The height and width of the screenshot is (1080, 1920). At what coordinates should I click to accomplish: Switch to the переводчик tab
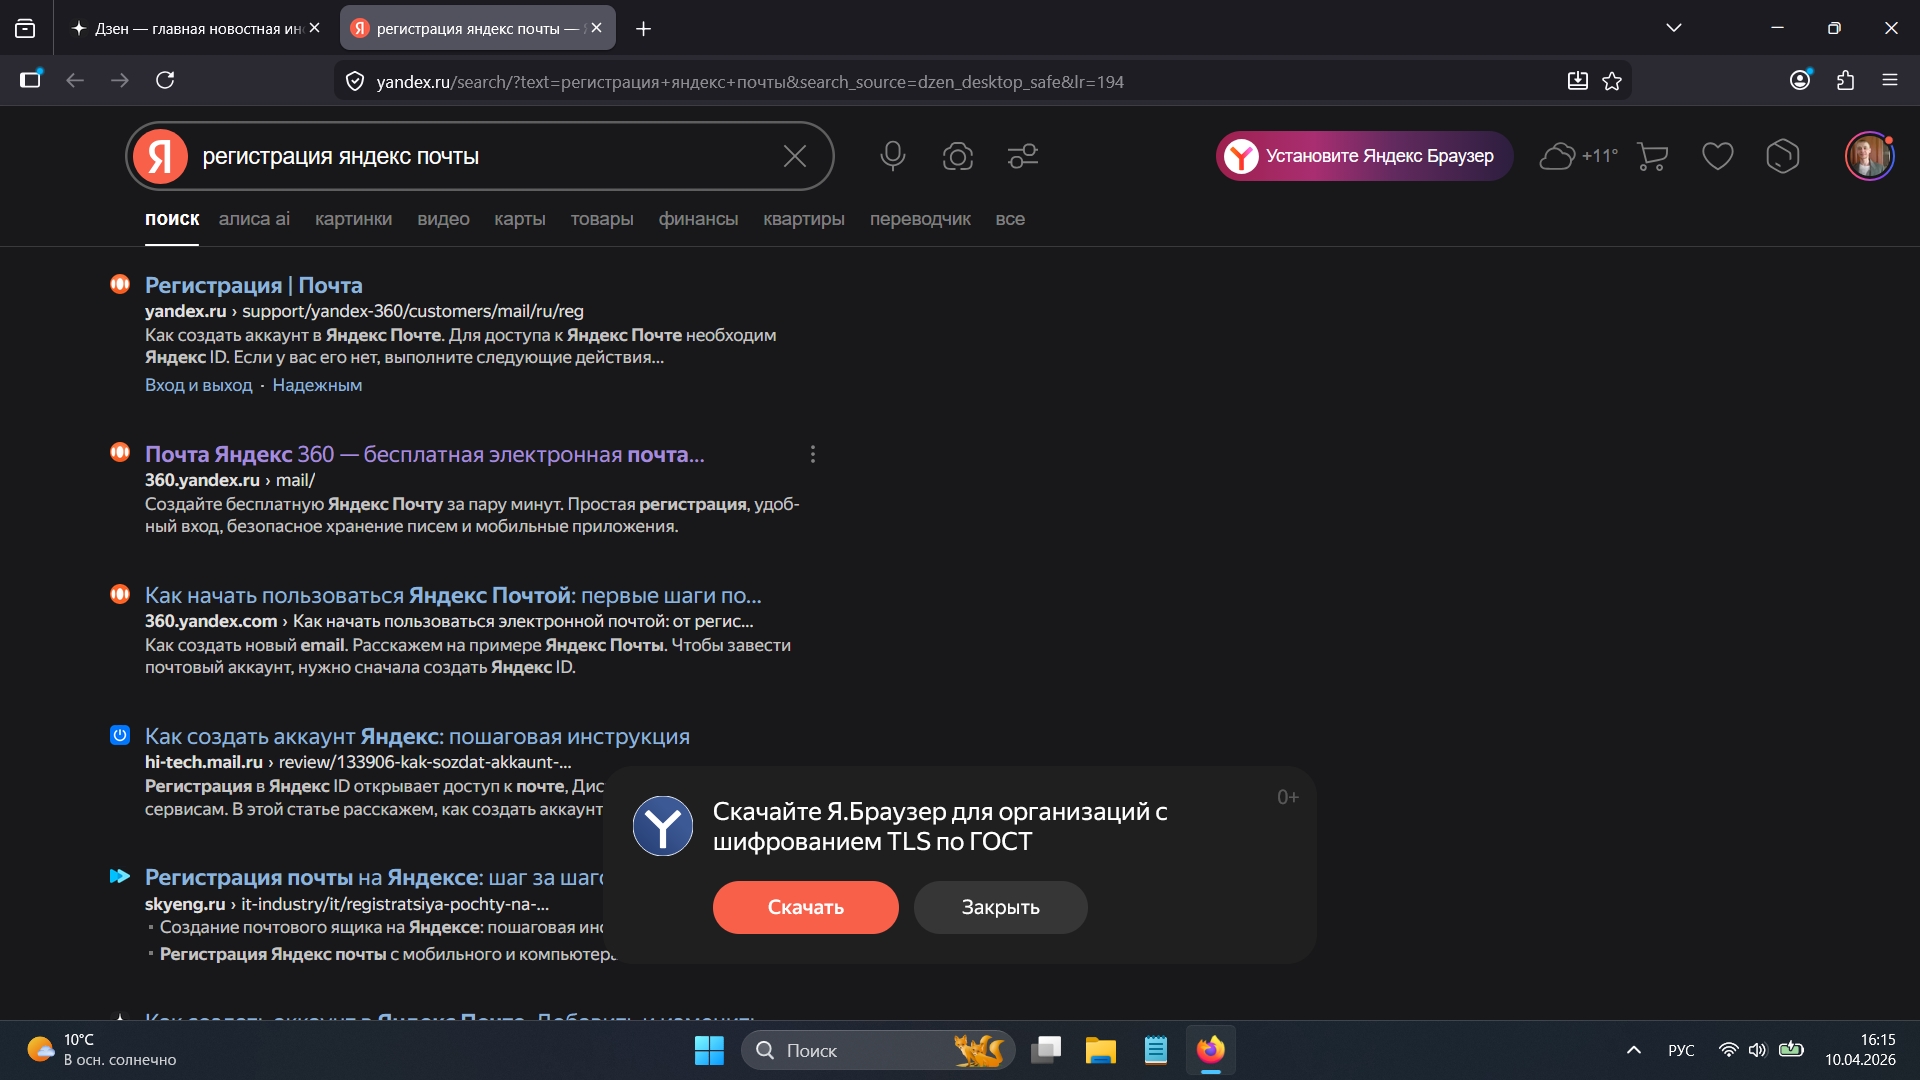coord(919,219)
